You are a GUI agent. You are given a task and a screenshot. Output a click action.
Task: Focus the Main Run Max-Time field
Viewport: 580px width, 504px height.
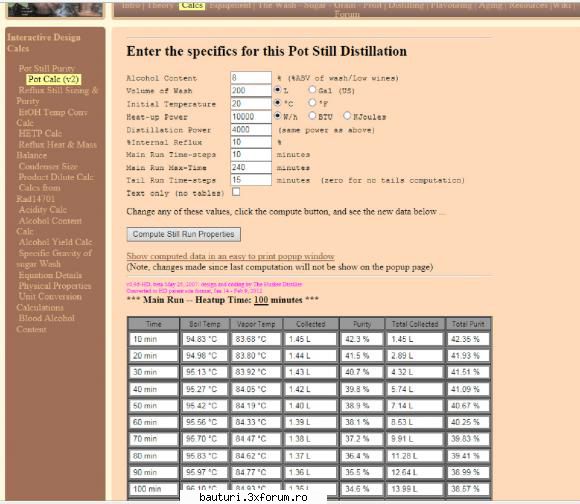pyautogui.click(x=251, y=167)
